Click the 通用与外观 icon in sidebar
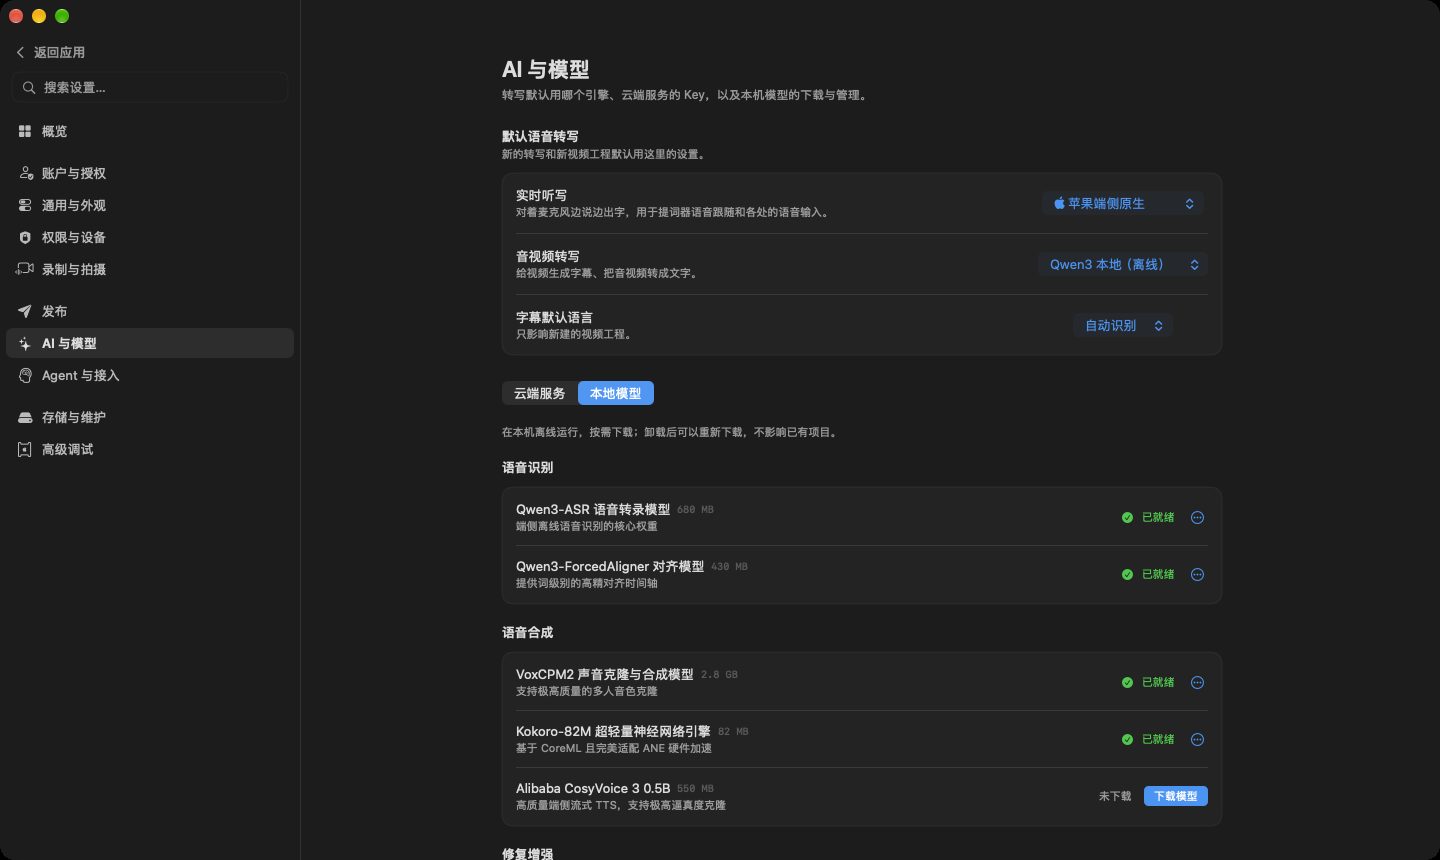 (25, 205)
